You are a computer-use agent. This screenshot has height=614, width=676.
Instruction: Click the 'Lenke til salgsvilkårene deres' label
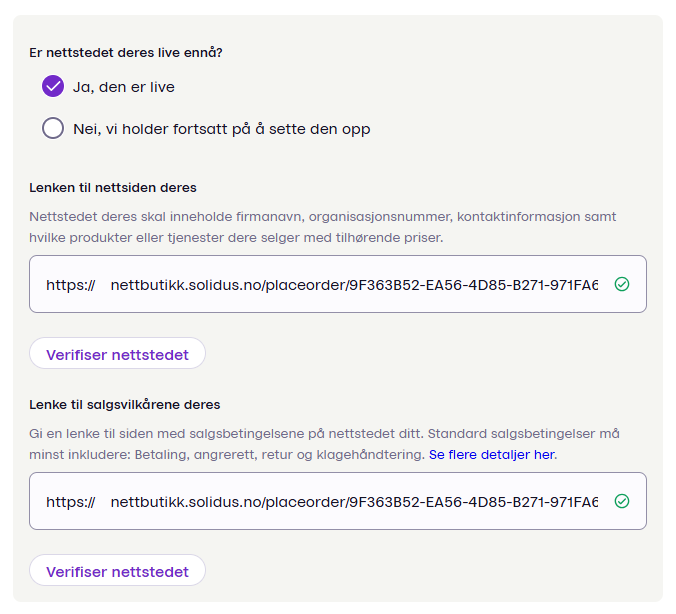(125, 404)
